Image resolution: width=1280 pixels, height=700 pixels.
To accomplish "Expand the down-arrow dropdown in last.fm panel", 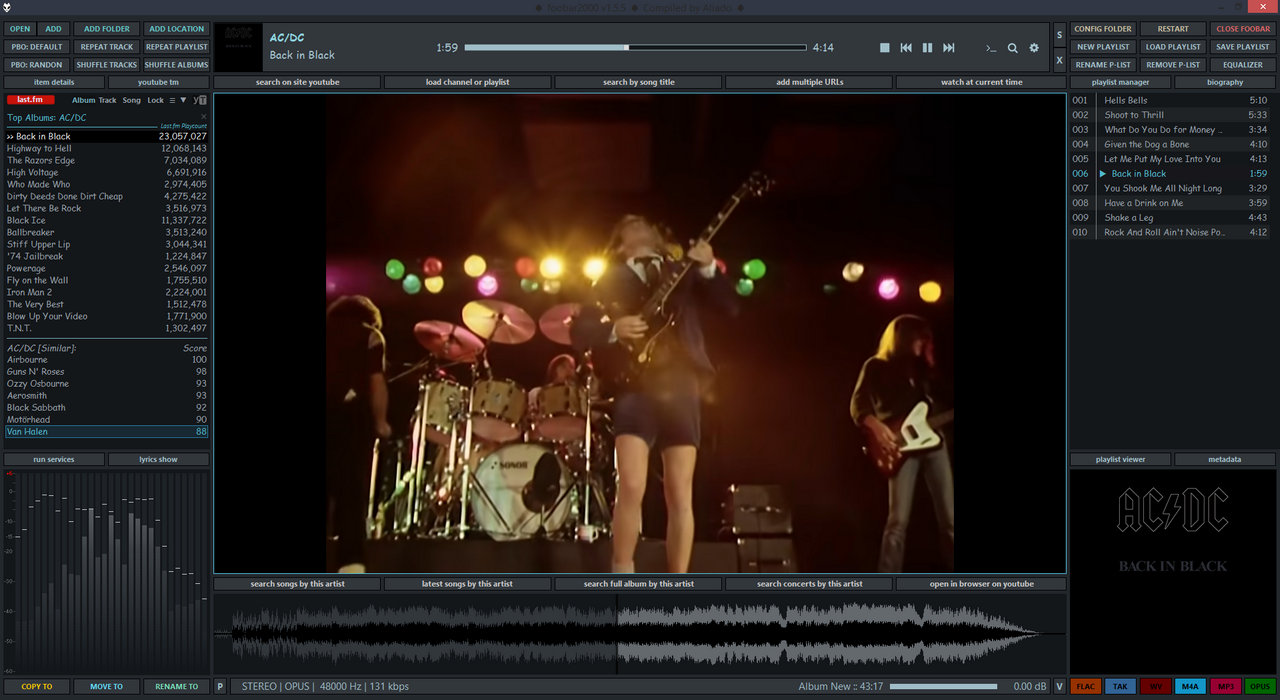I will (183, 100).
